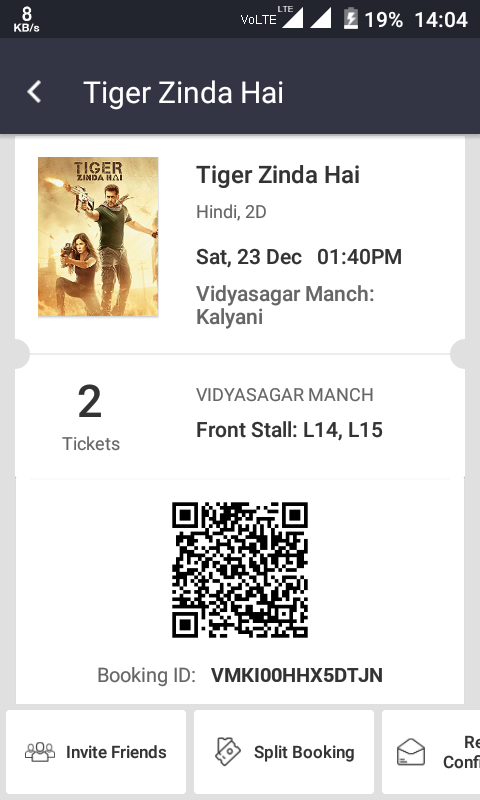Tap the envelope resend confirmation icon

pos(411,752)
